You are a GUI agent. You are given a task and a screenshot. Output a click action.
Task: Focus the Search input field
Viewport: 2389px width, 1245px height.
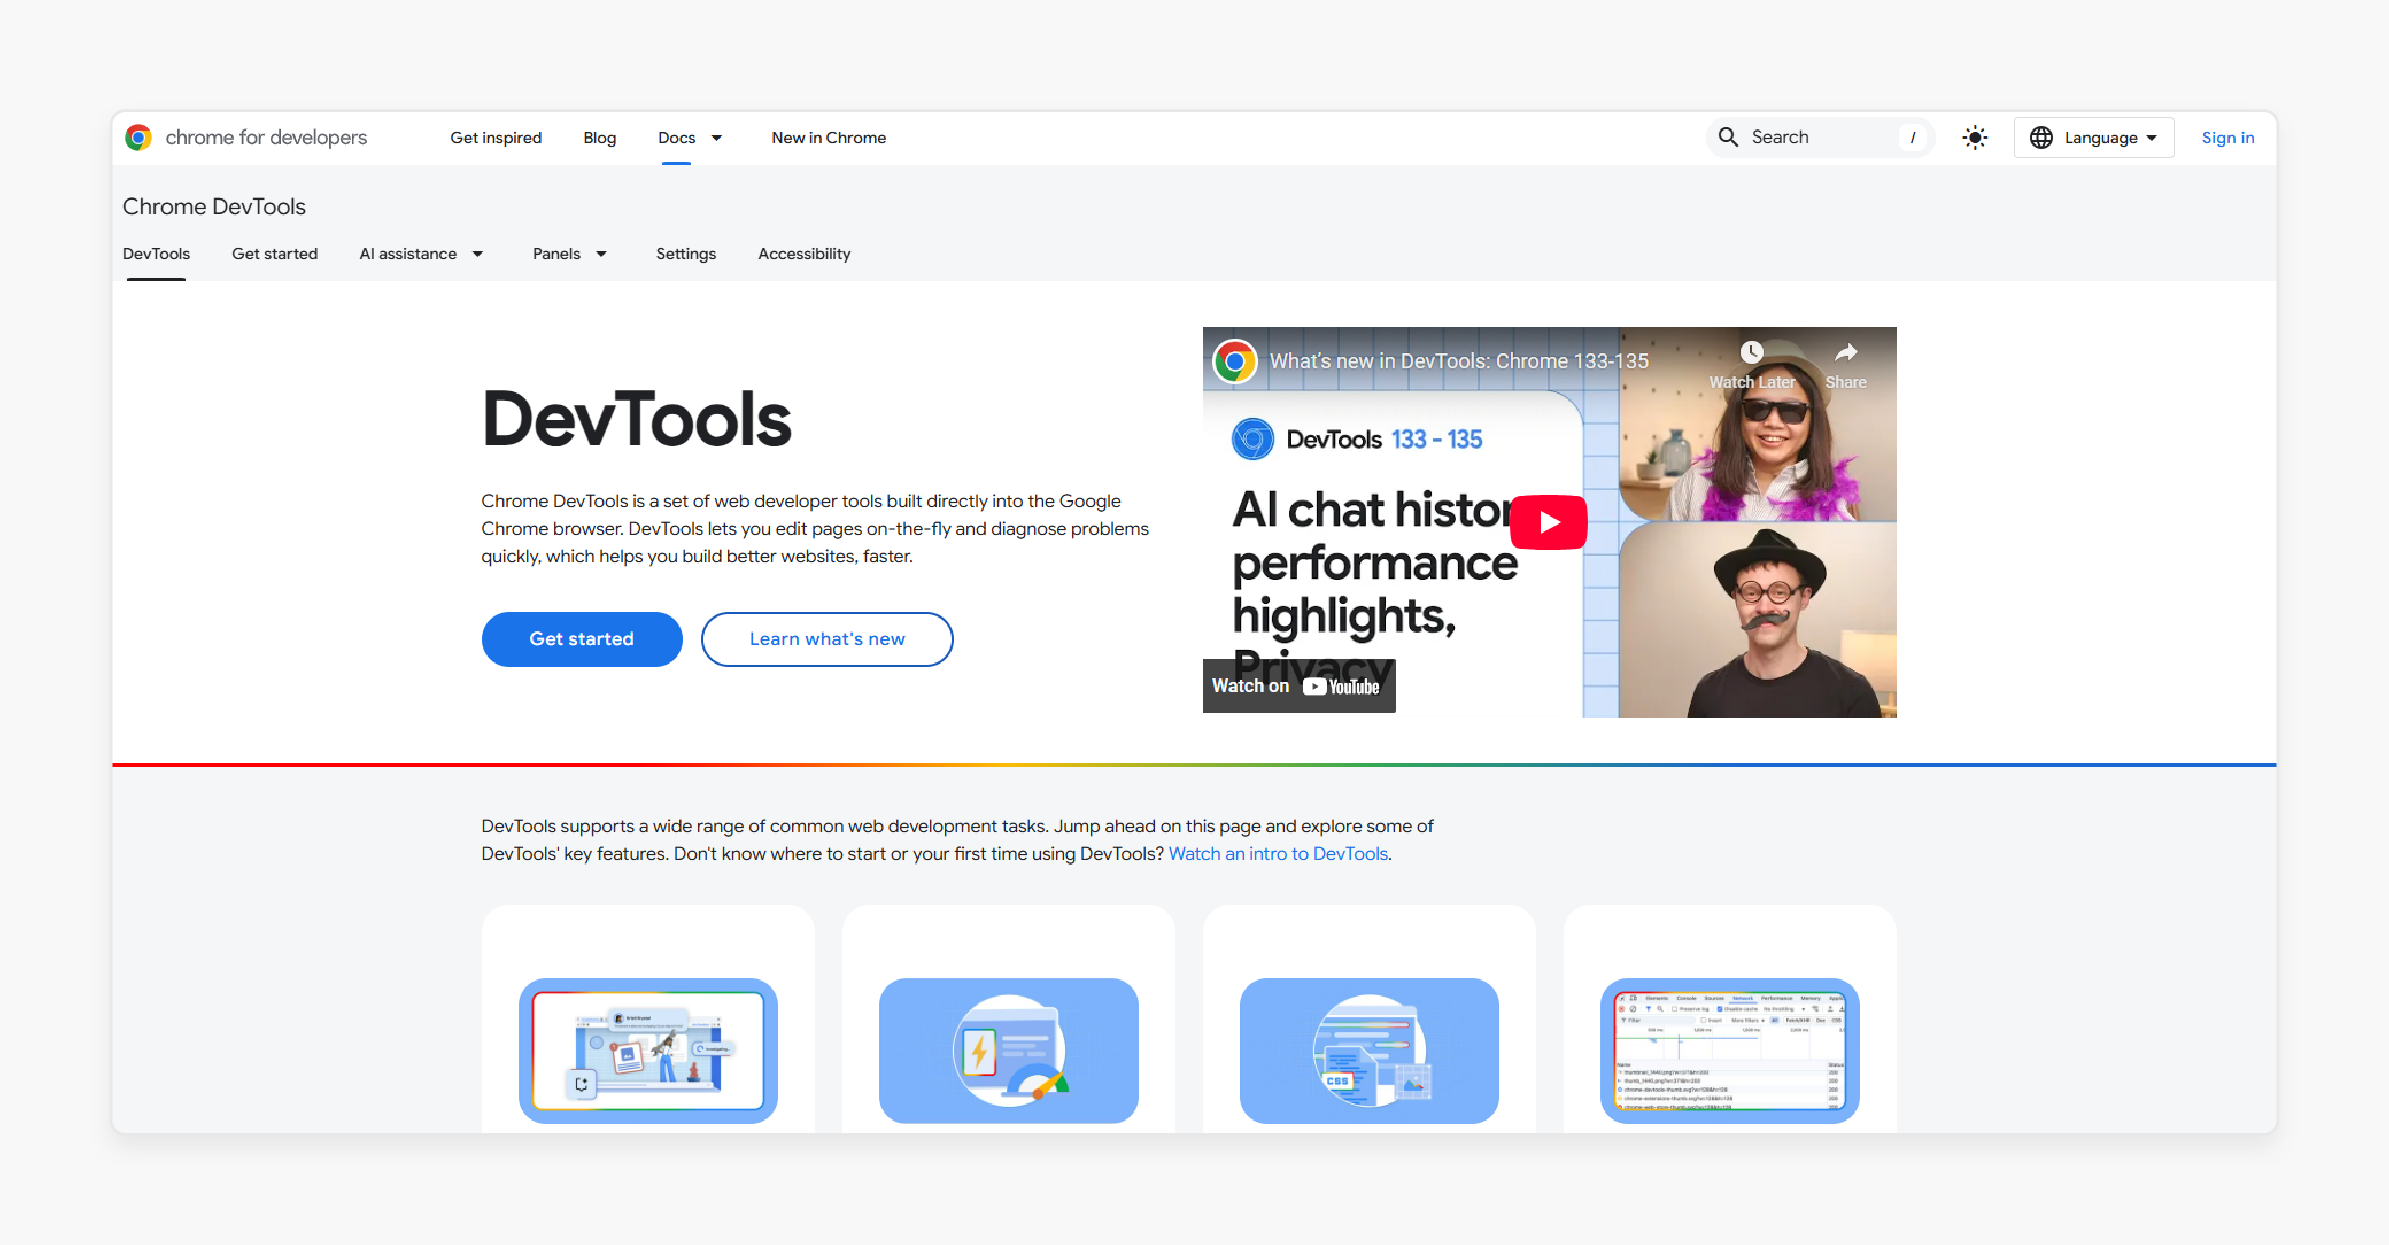click(1820, 137)
